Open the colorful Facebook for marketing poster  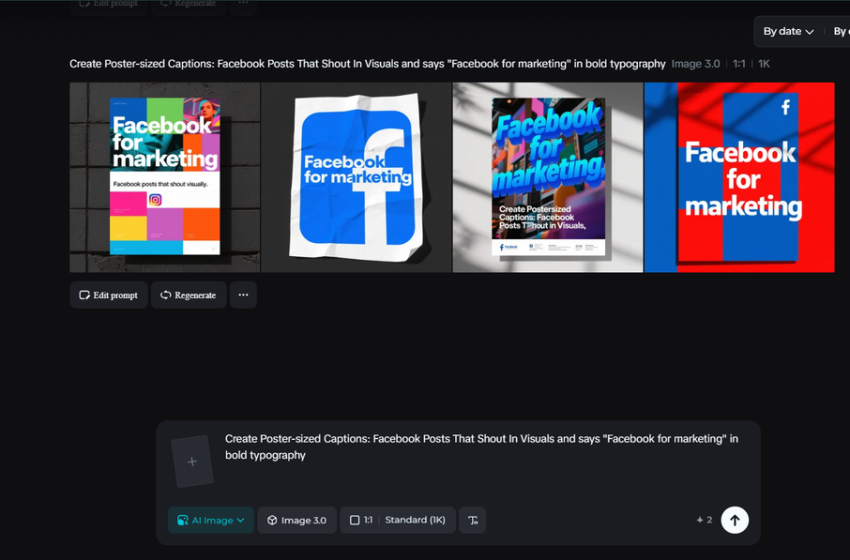[x=165, y=177]
